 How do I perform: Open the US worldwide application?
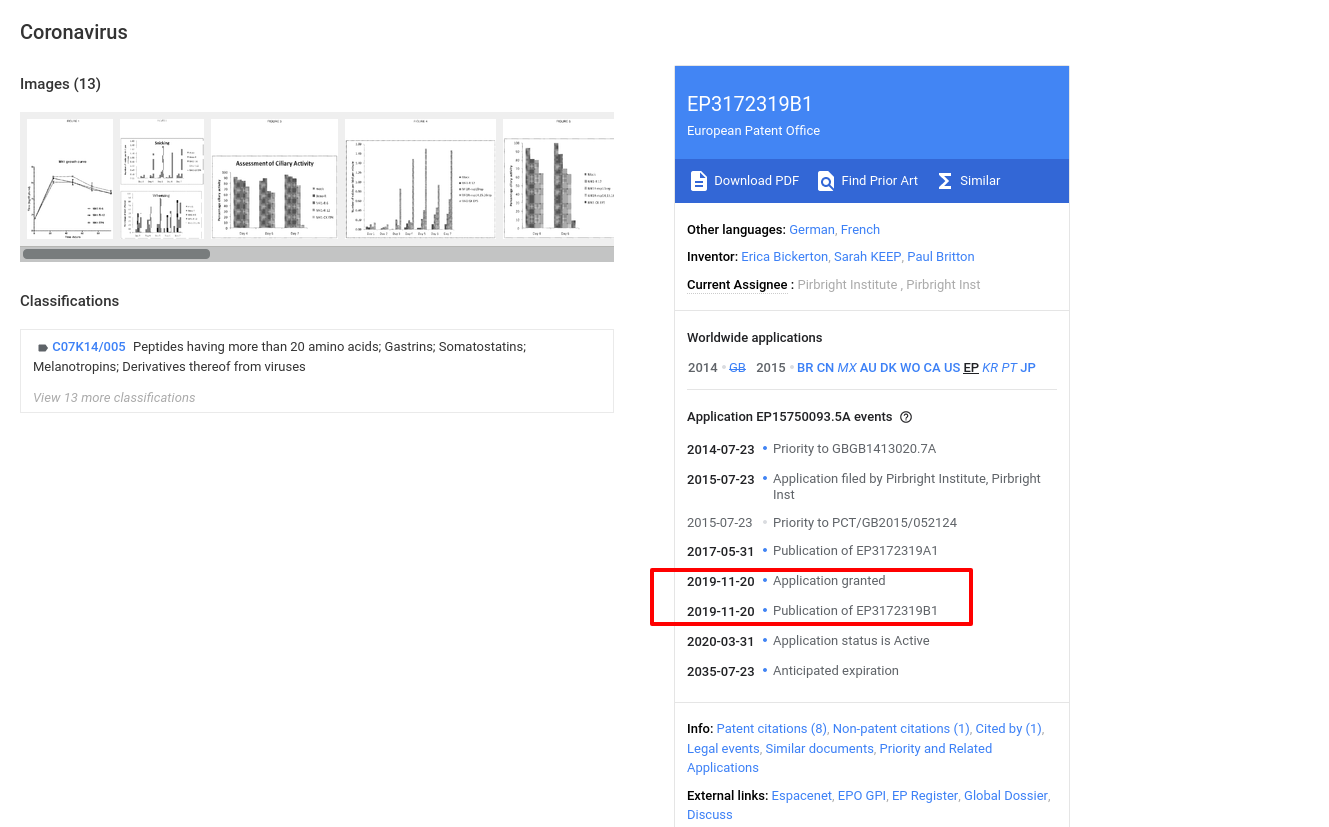coord(952,368)
